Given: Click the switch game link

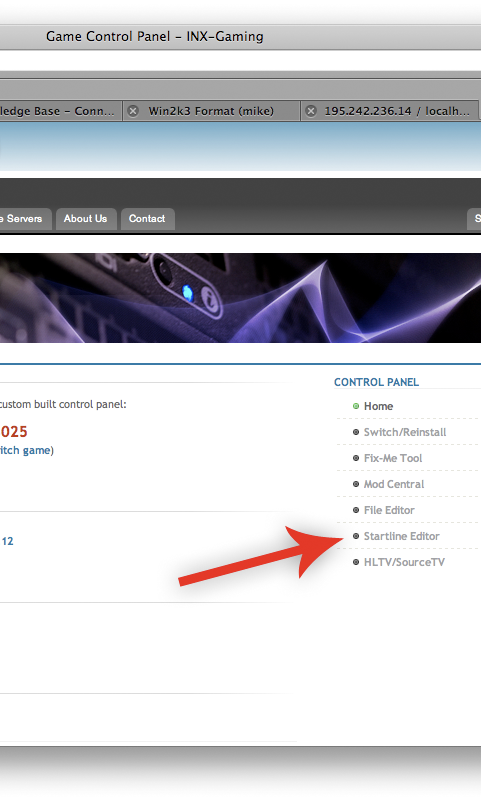Looking at the screenshot, I should (x=25, y=451).
